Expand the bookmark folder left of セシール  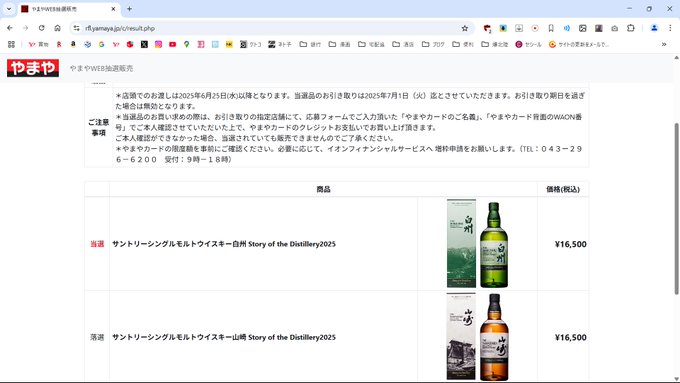click(494, 44)
